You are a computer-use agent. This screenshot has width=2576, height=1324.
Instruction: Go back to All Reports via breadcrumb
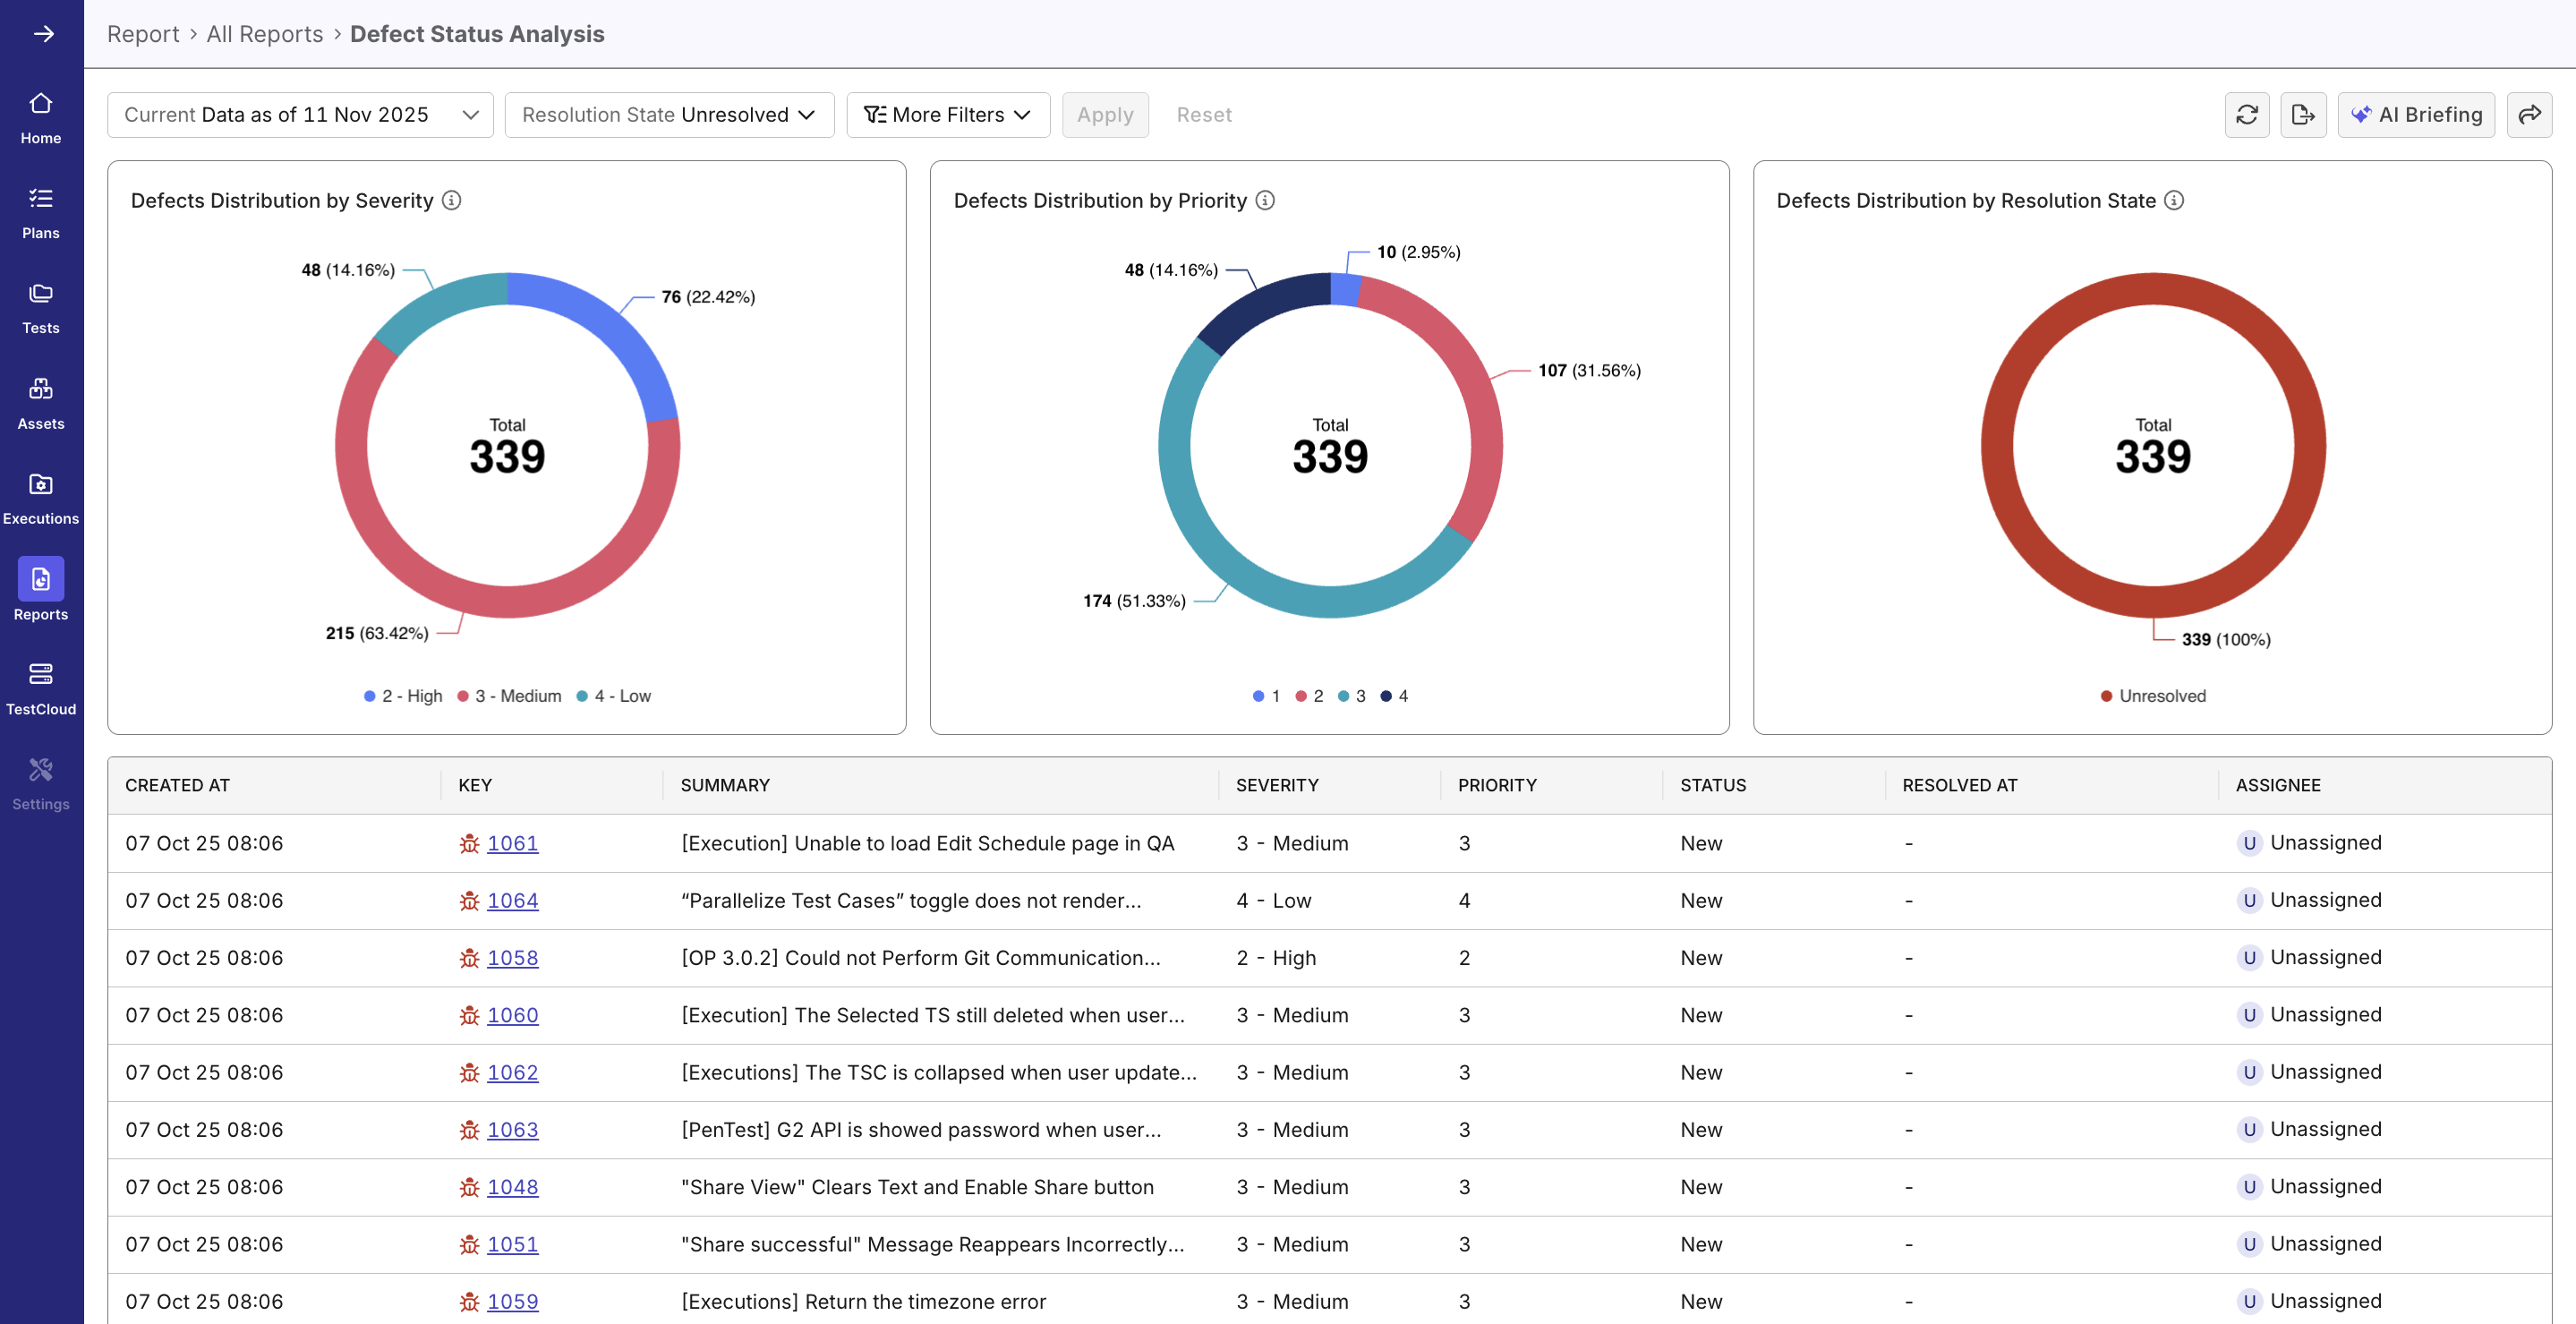[264, 33]
